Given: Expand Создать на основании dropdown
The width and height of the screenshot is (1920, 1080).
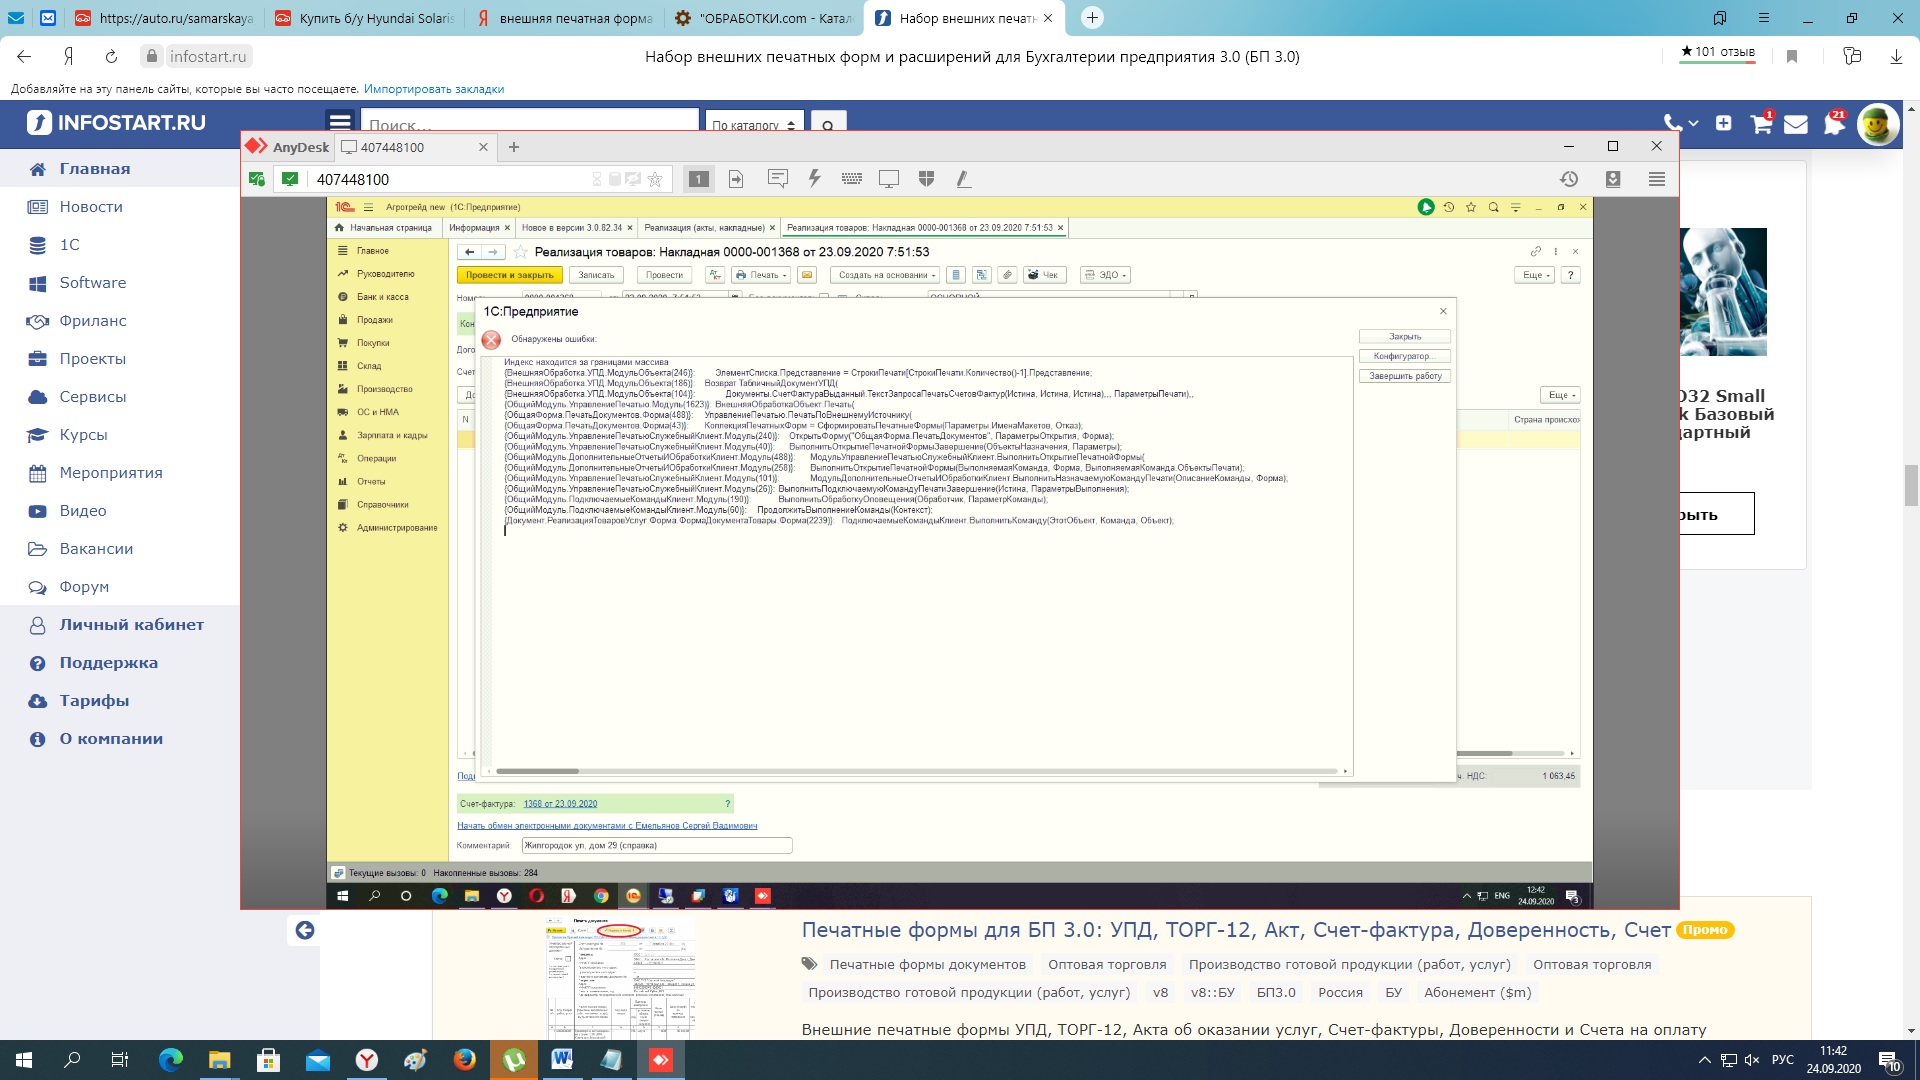Looking at the screenshot, I should 884,275.
